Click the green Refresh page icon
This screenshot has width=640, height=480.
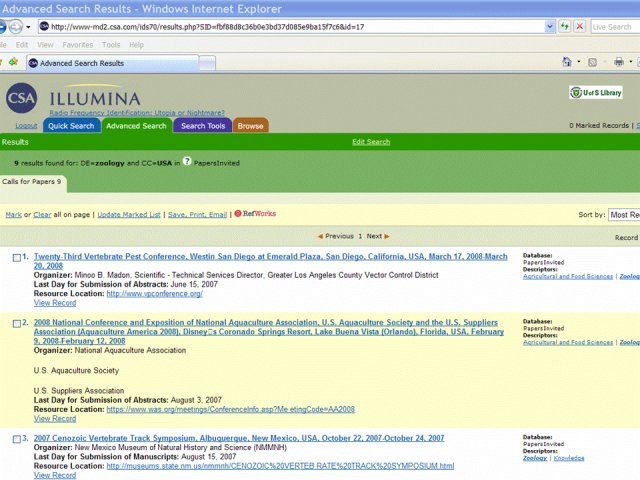point(564,27)
